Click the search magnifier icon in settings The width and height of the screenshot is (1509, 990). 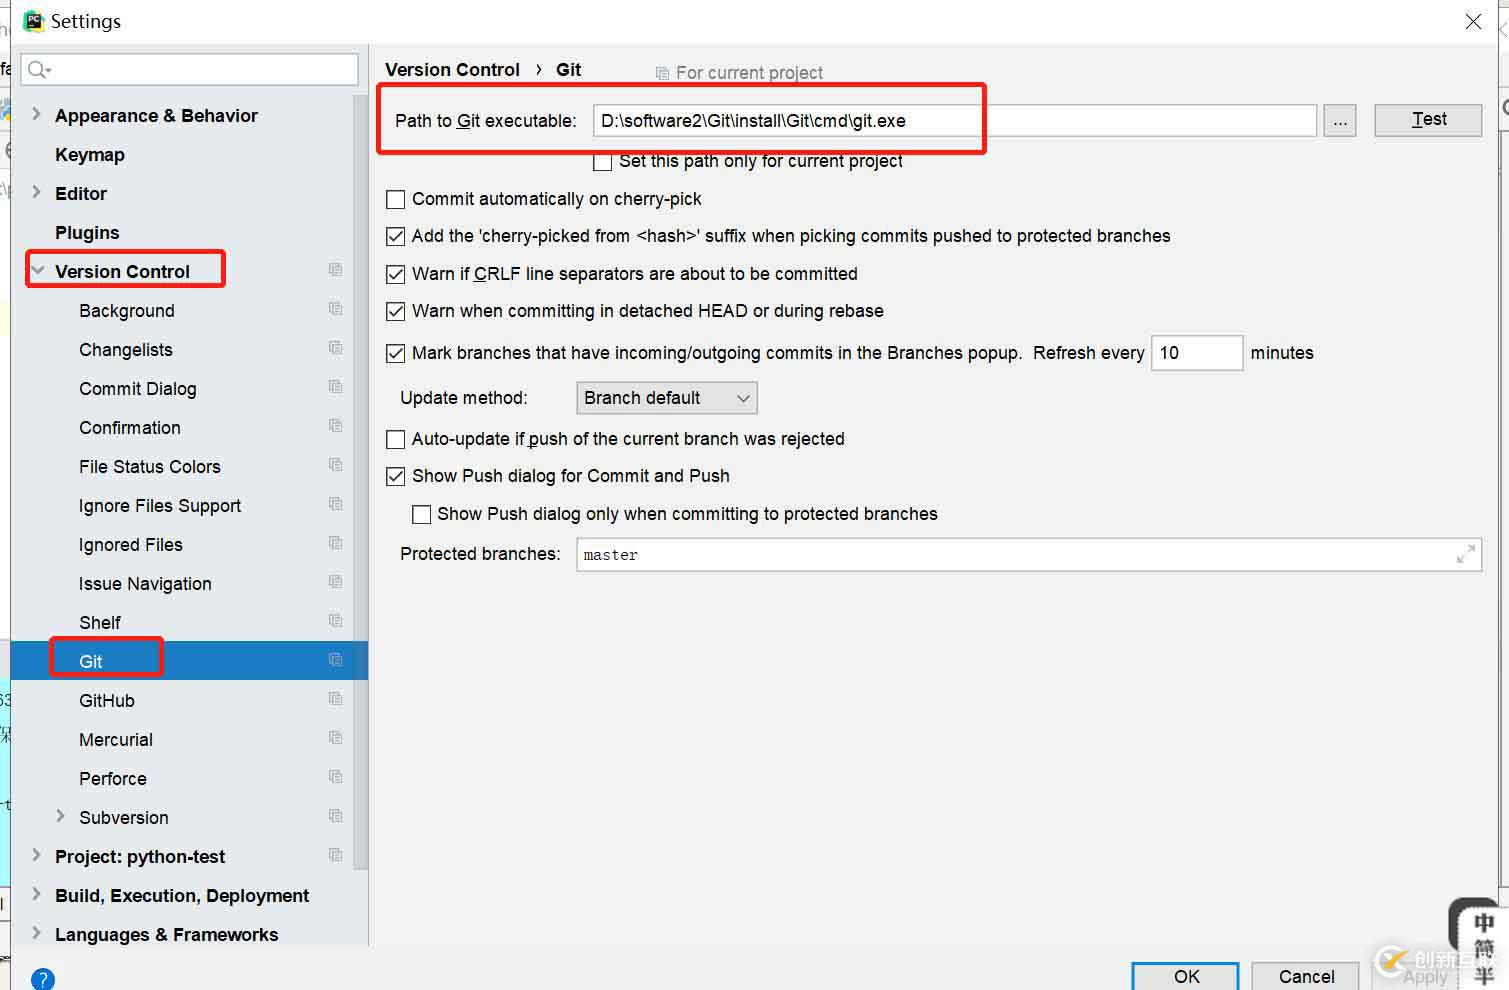(38, 69)
